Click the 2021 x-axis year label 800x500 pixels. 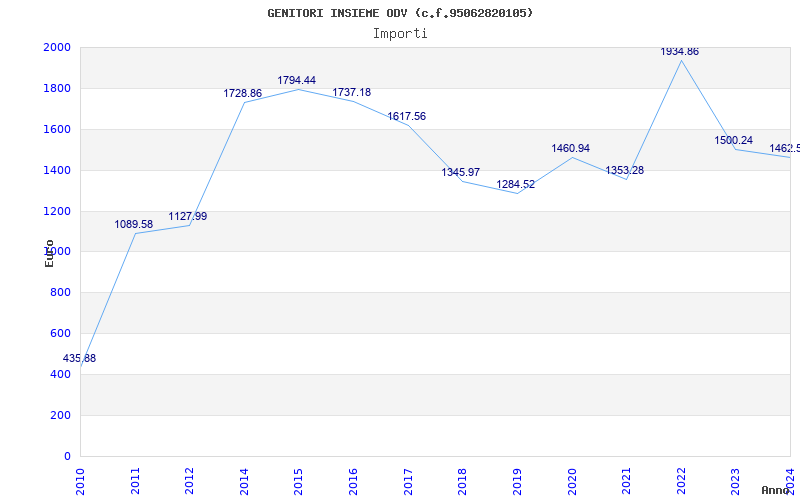point(627,482)
